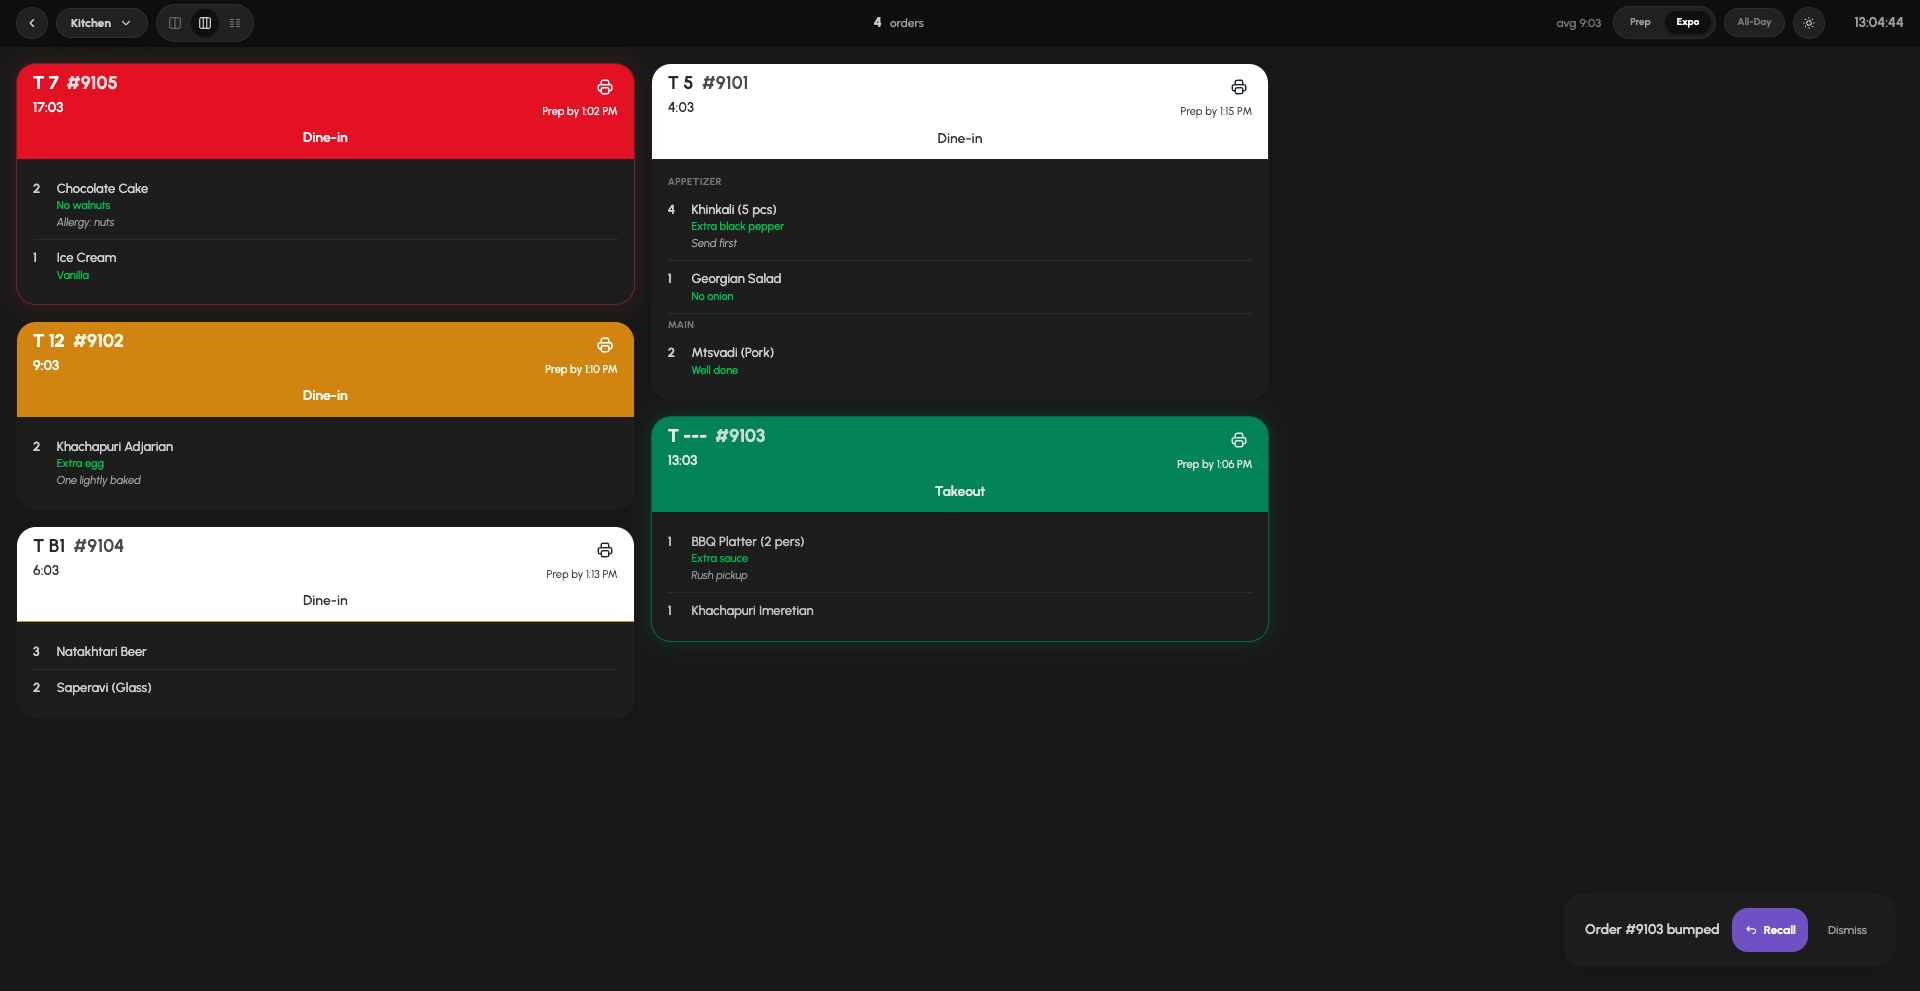
Task: Print ticket for takeout order #9103
Action: 1239,440
